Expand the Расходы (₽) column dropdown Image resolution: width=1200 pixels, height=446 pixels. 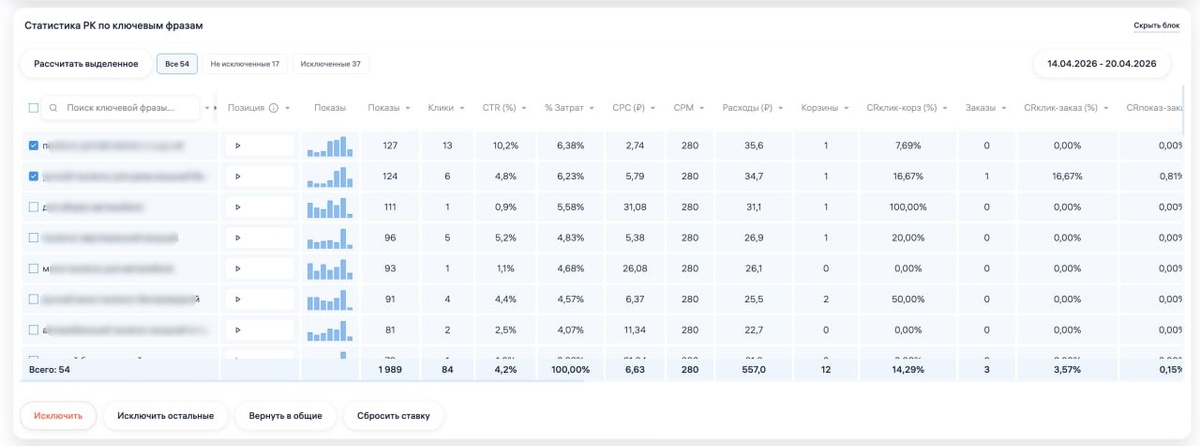779,108
